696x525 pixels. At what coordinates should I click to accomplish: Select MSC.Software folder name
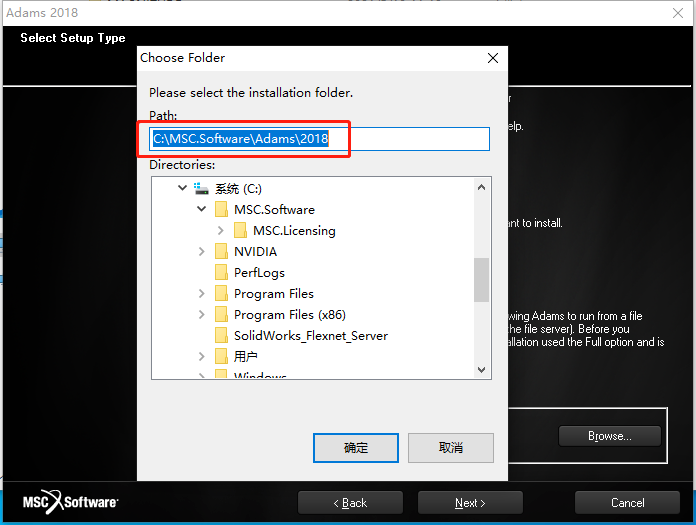(274, 209)
